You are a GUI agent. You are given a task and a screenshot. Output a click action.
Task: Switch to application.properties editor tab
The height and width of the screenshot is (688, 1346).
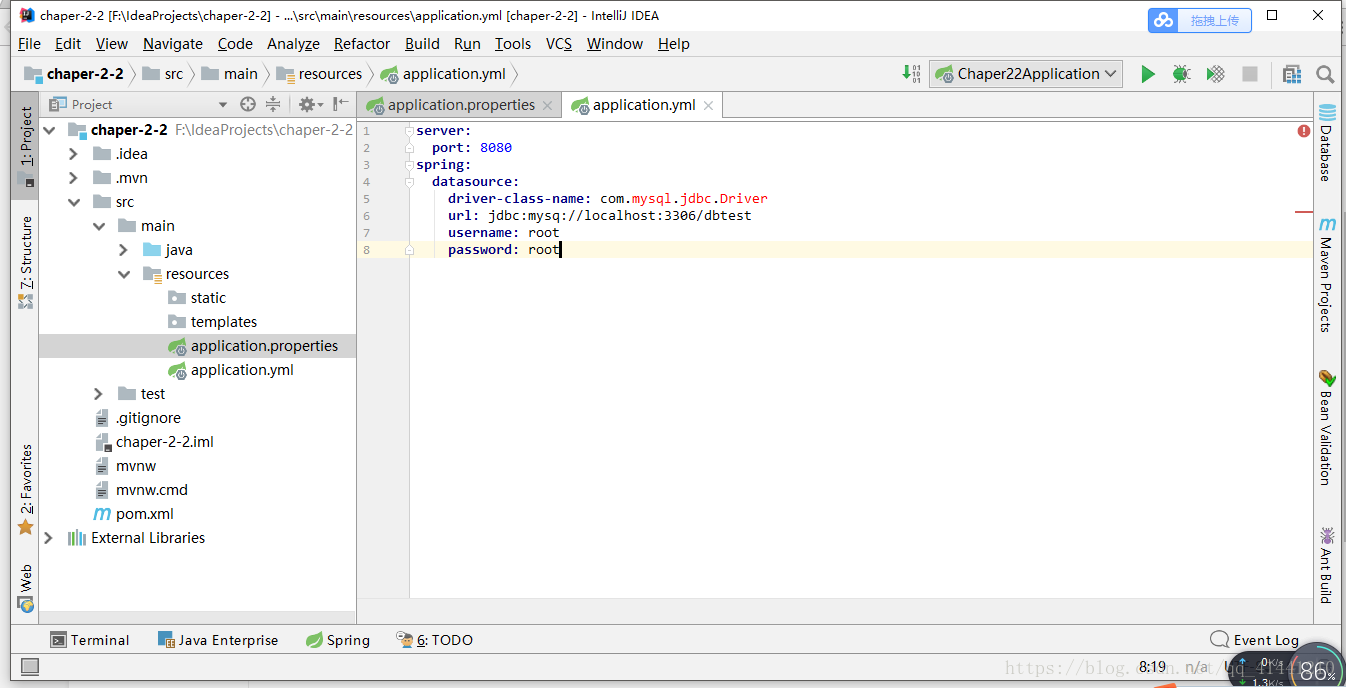(x=461, y=105)
